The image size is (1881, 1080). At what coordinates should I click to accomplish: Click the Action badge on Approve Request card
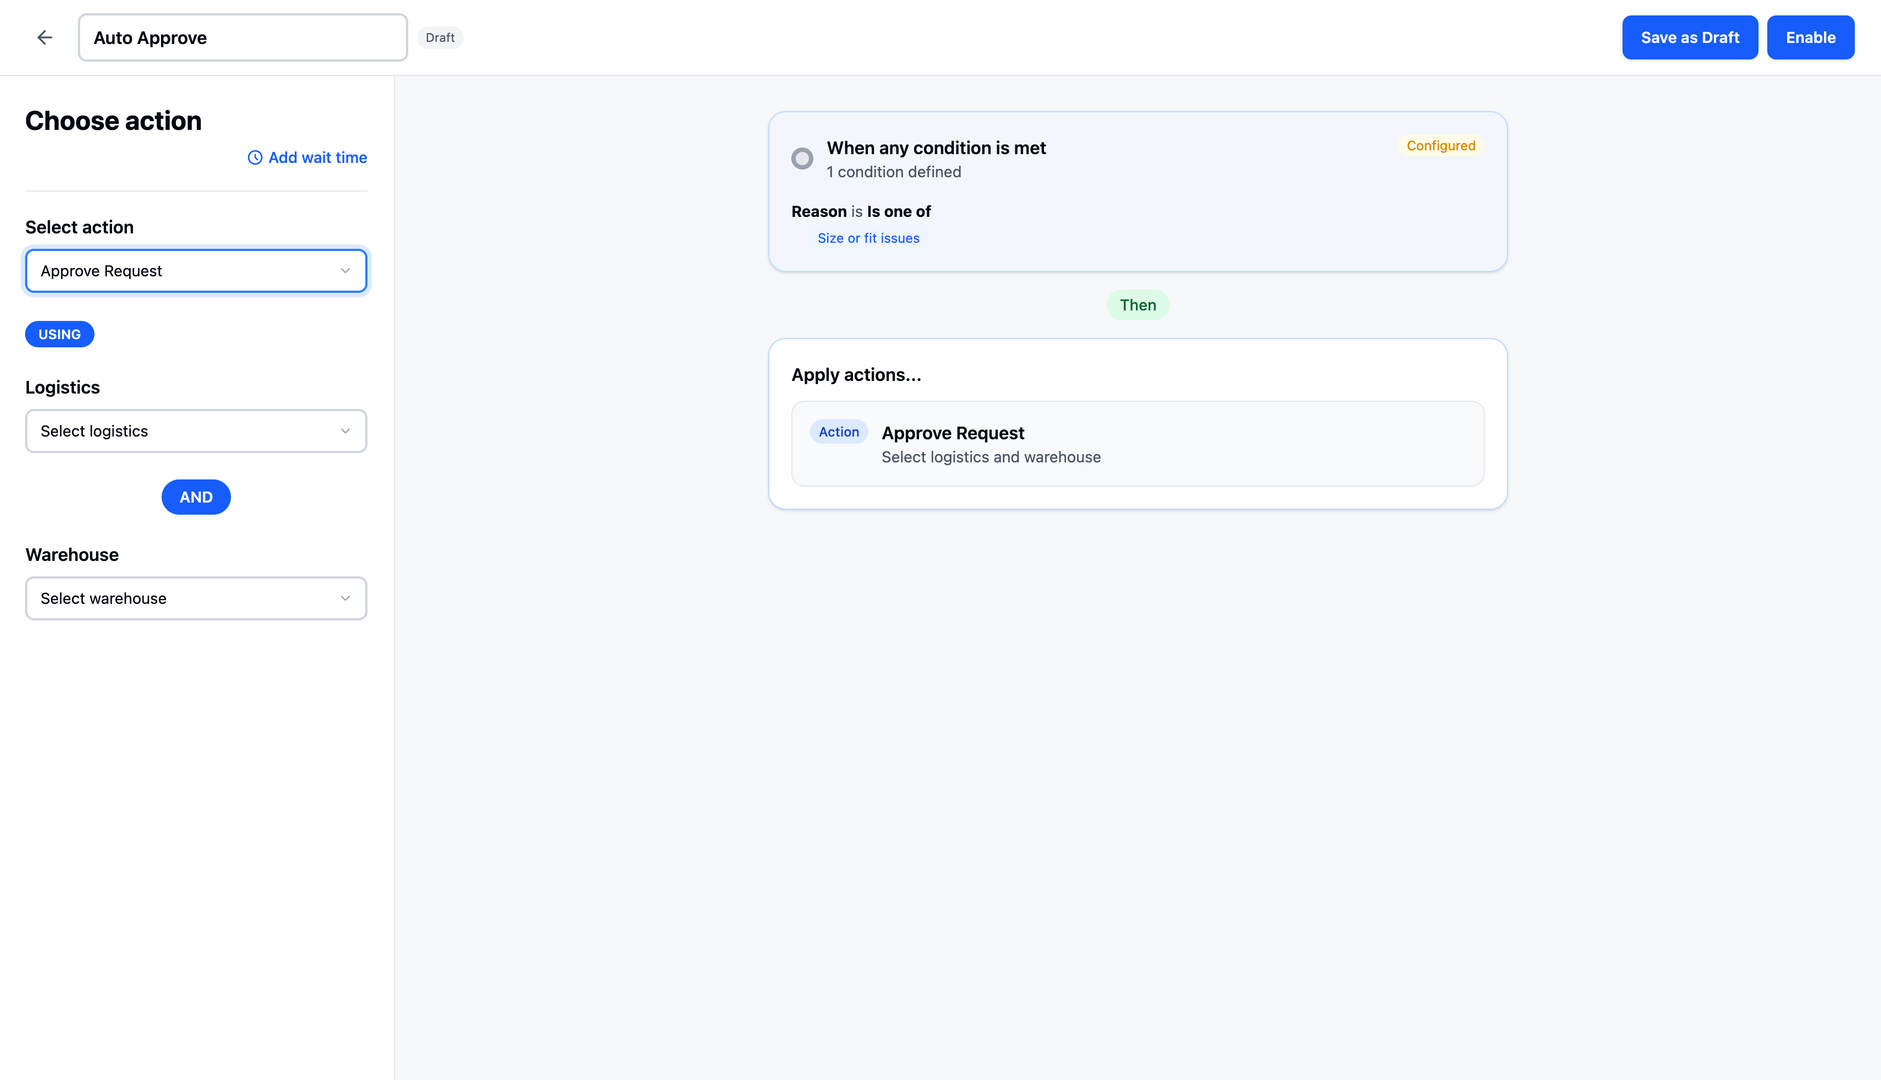coord(838,431)
